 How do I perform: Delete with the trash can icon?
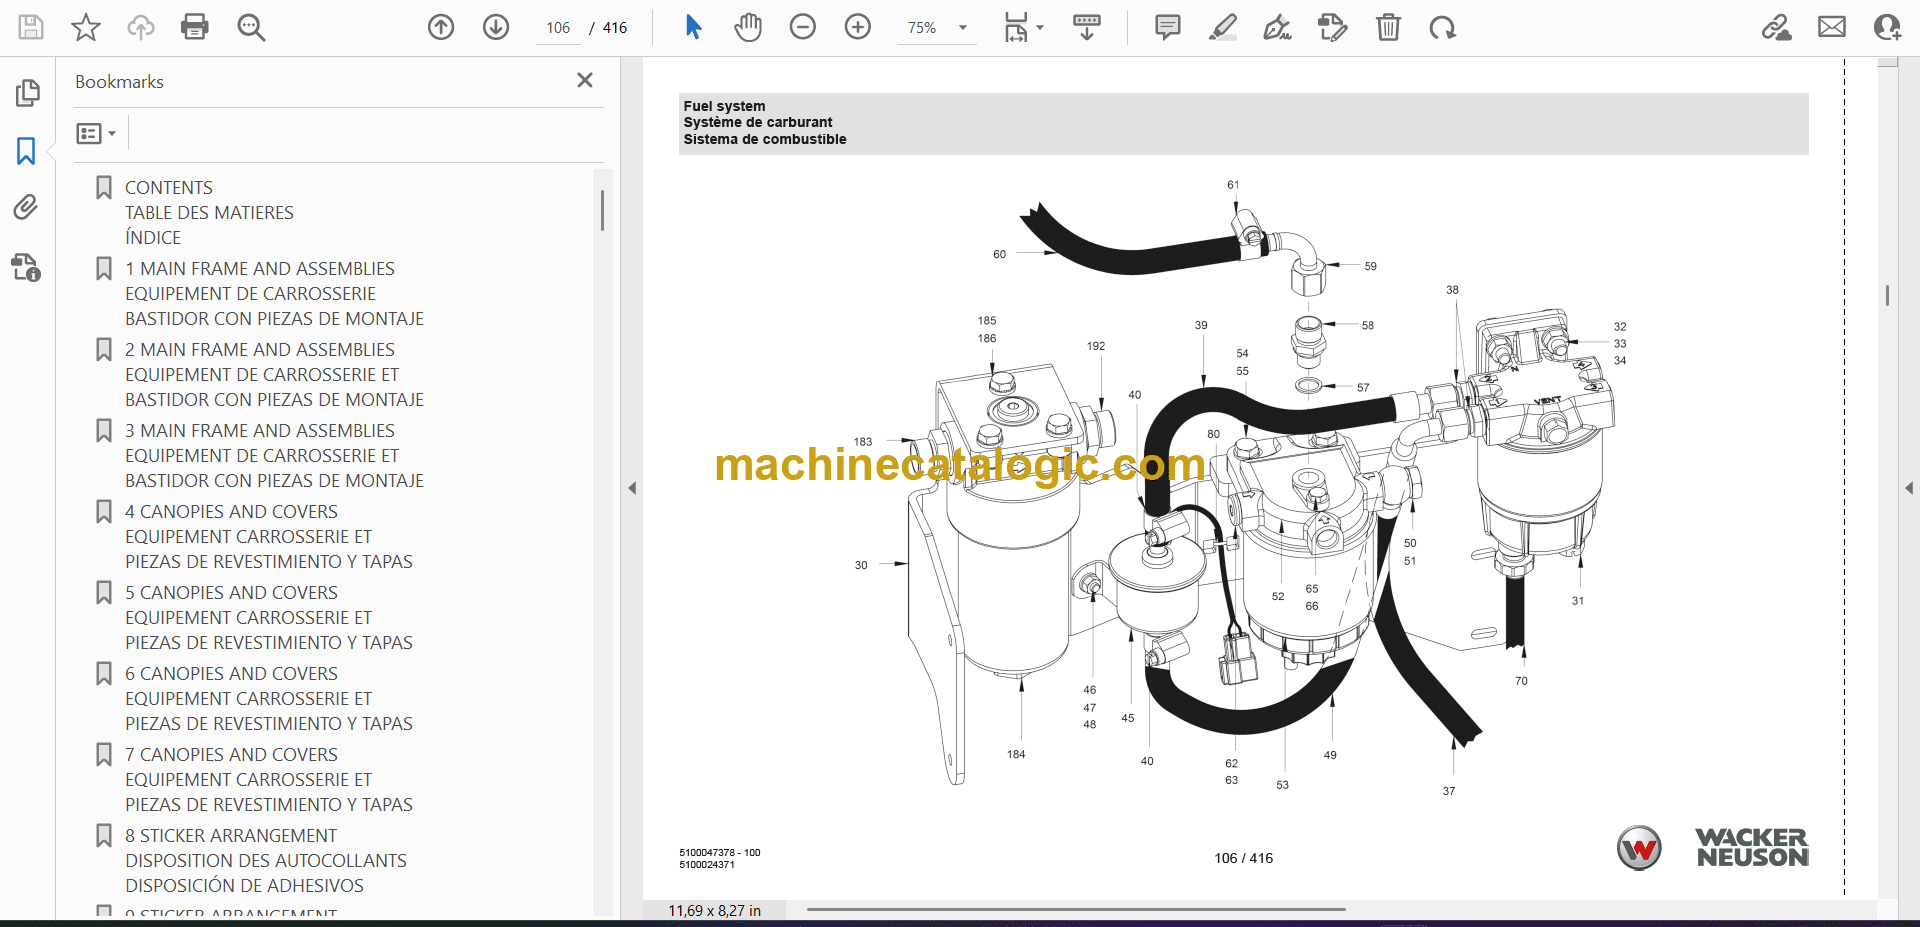pyautogui.click(x=1388, y=27)
